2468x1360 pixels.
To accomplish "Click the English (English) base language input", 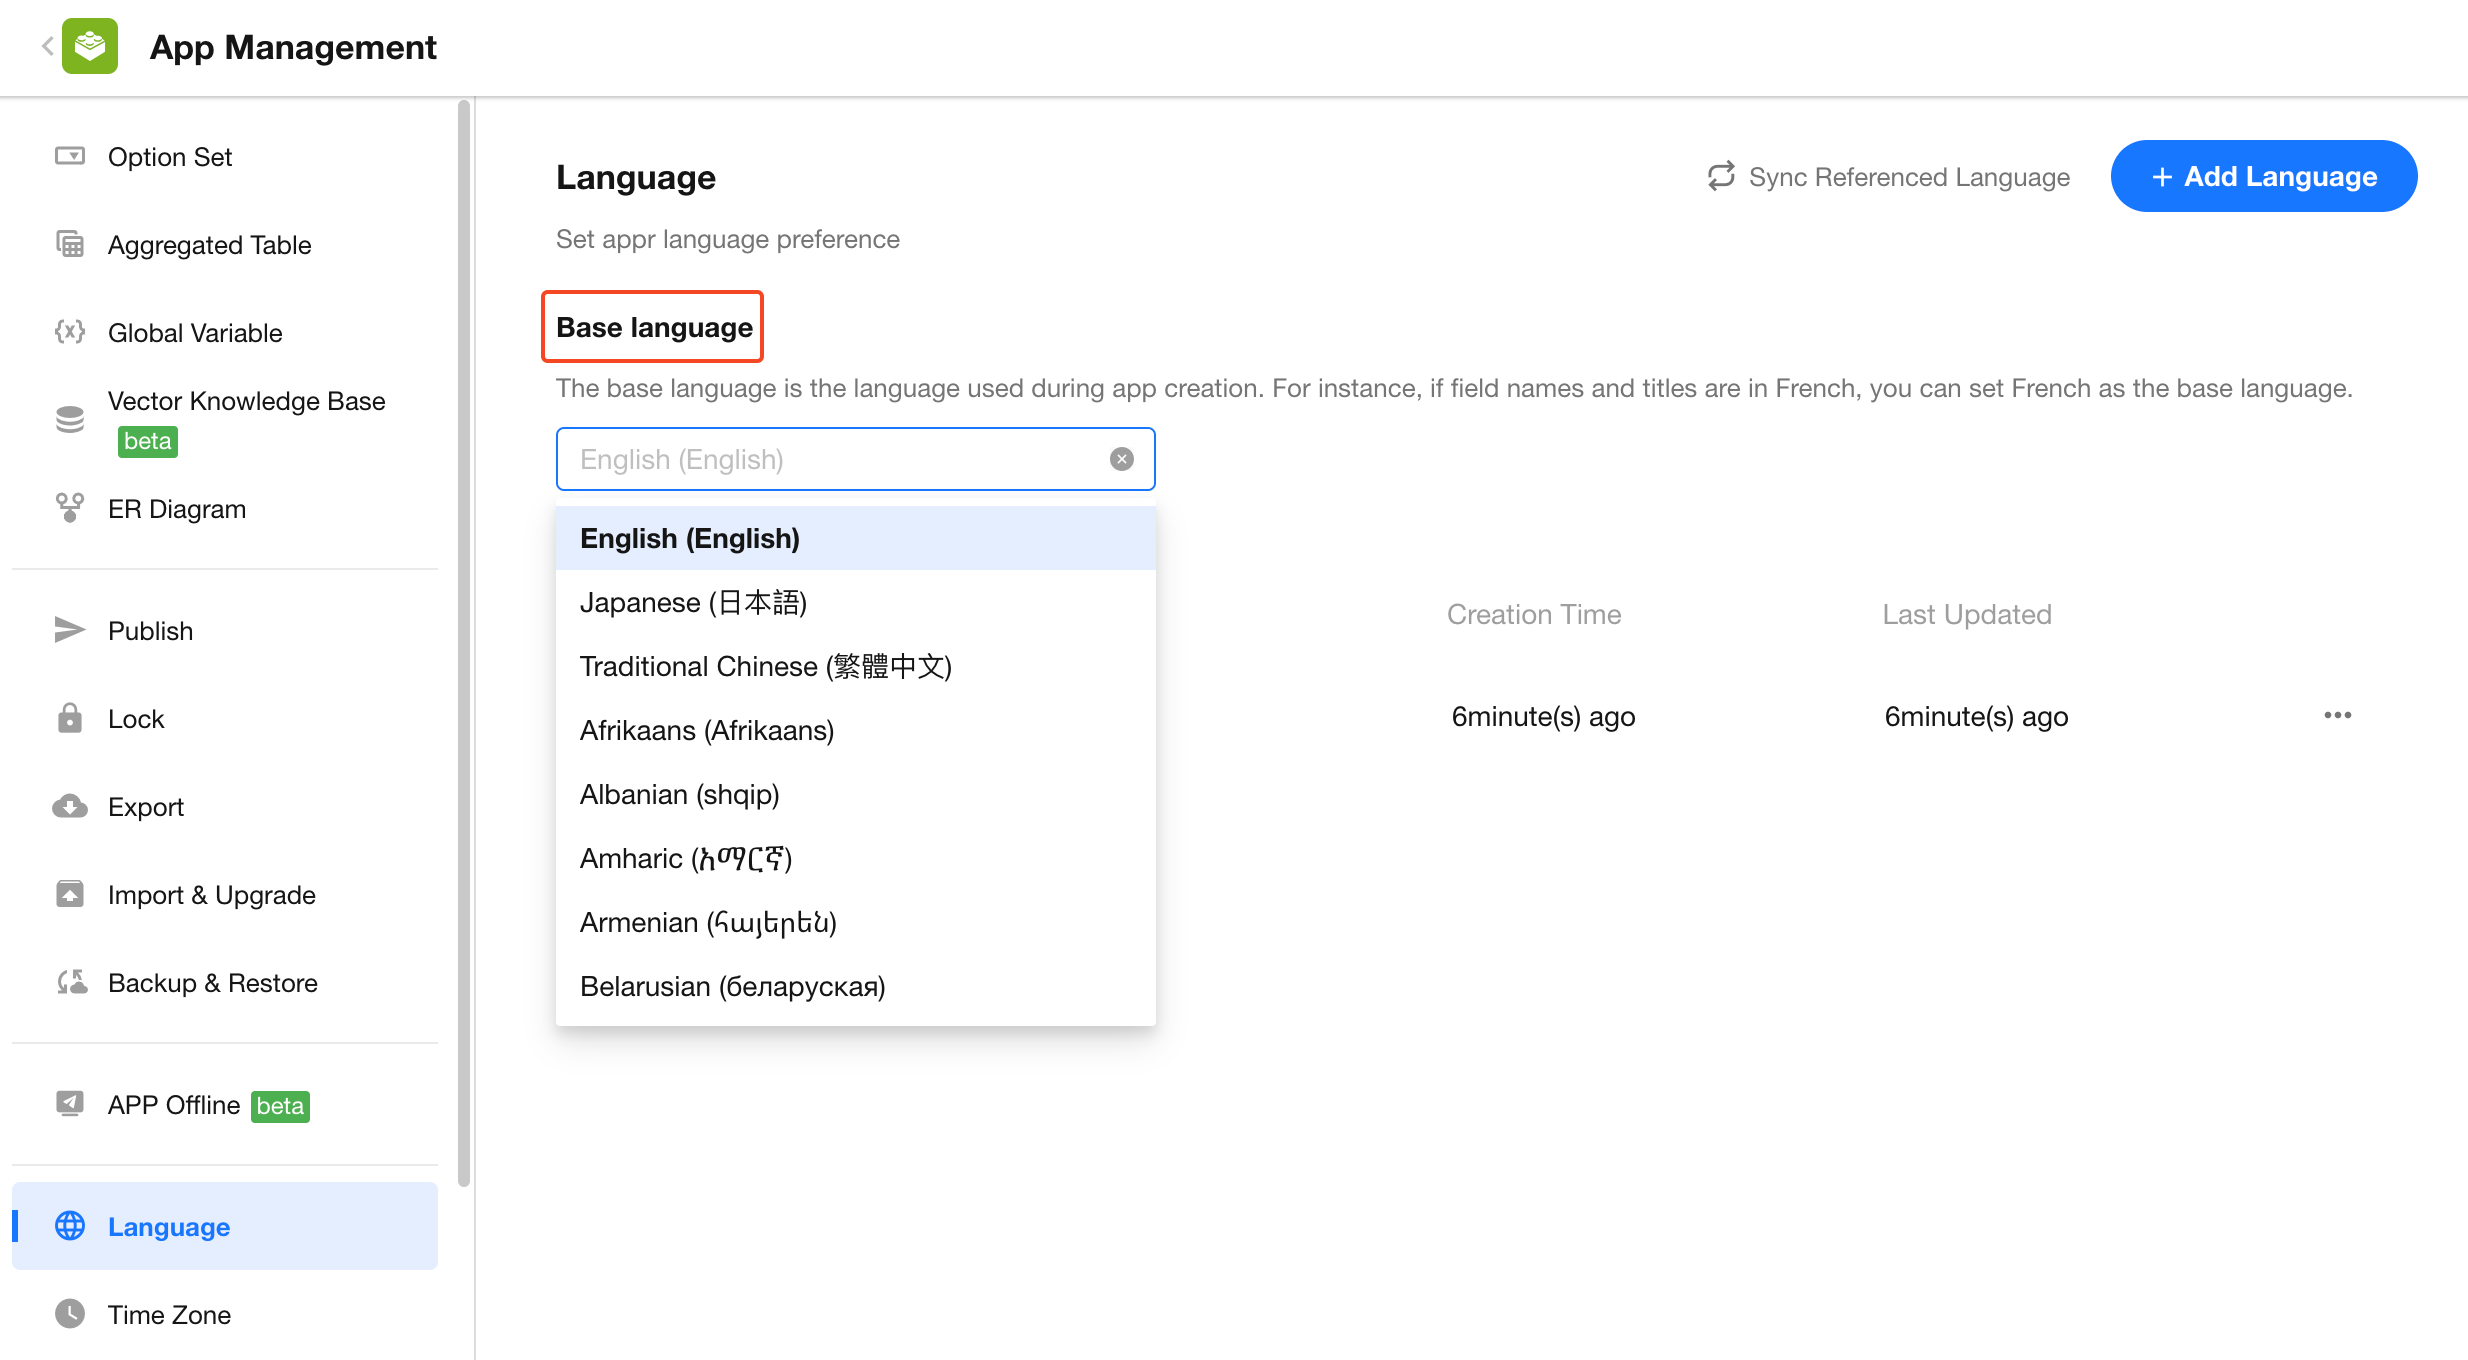I will point(830,459).
